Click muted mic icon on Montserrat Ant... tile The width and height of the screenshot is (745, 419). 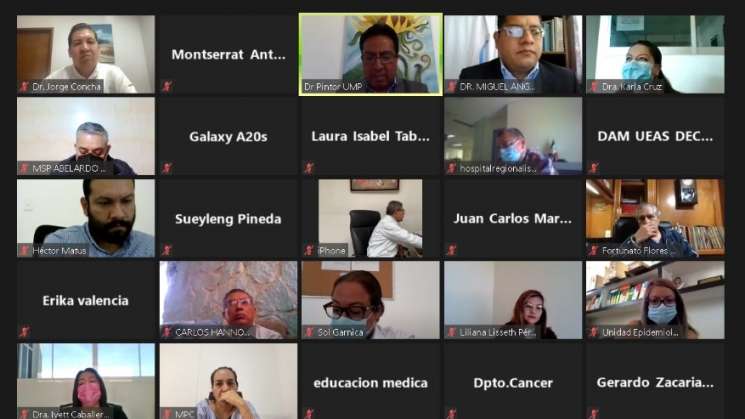pyautogui.click(x=167, y=86)
